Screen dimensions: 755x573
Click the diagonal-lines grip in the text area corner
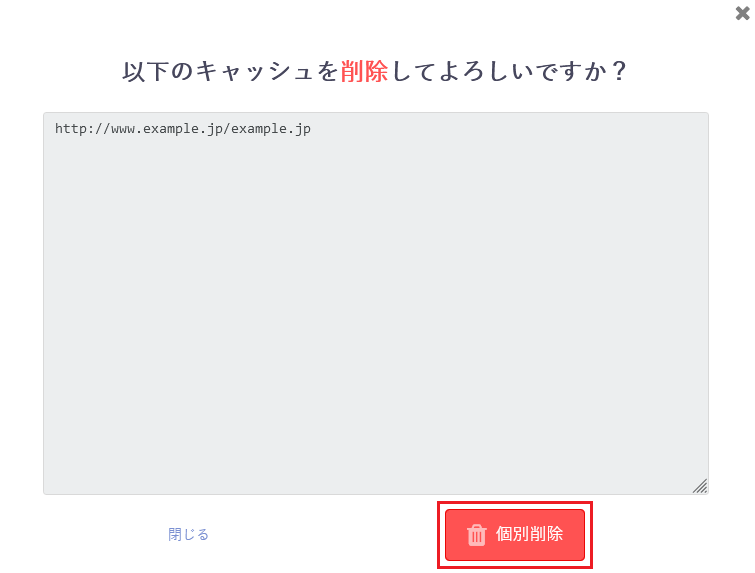point(700,486)
